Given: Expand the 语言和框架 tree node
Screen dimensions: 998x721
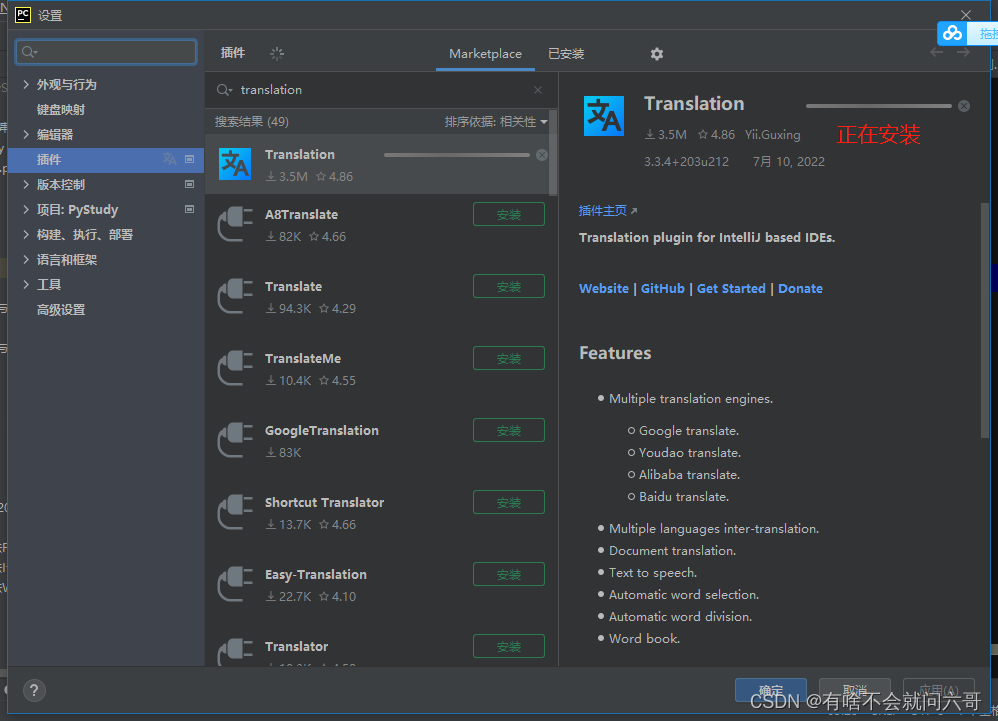Looking at the screenshot, I should (x=26, y=260).
